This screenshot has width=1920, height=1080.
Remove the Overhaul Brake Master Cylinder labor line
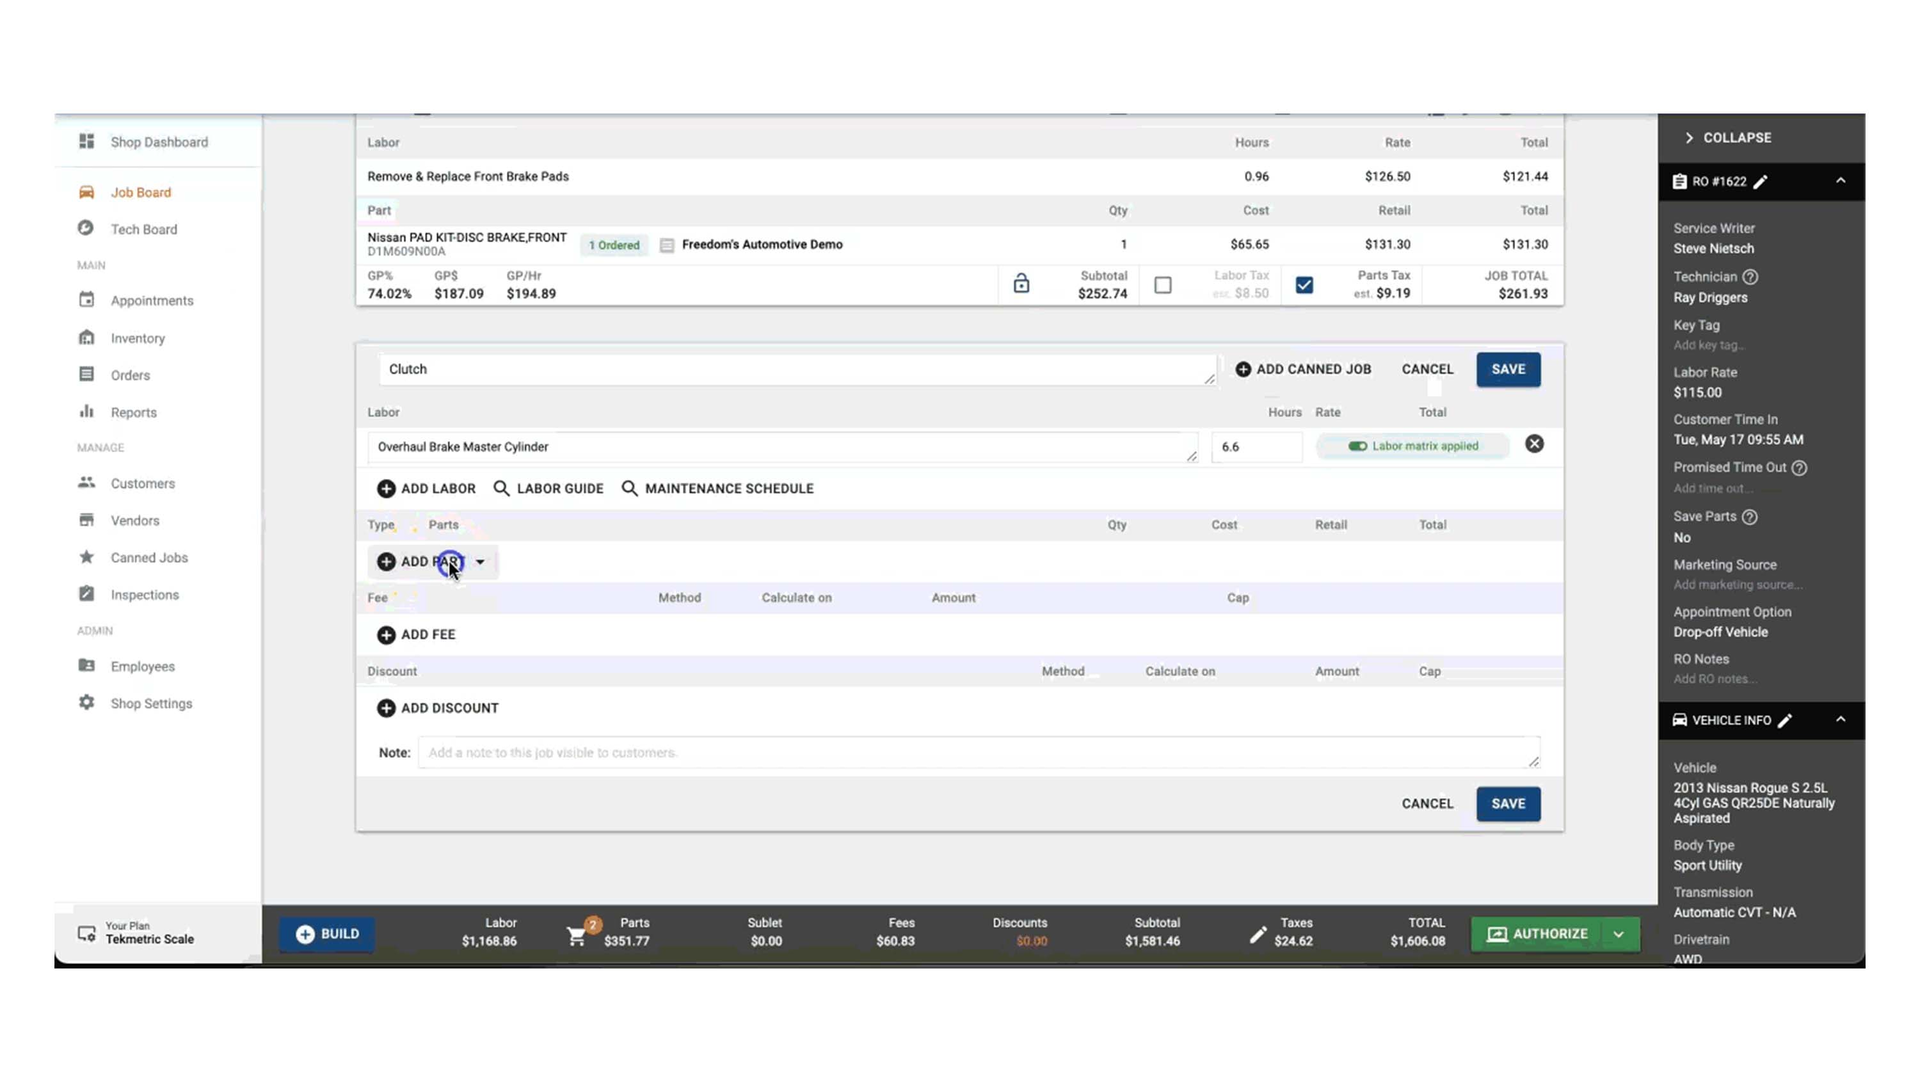click(1534, 444)
